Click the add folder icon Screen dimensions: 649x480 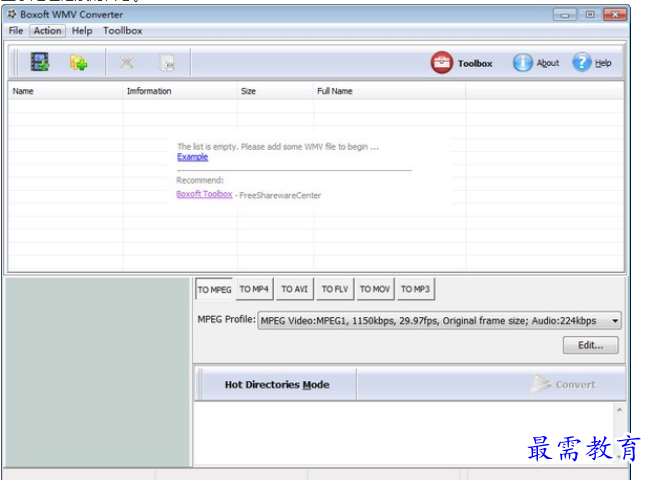(x=79, y=63)
